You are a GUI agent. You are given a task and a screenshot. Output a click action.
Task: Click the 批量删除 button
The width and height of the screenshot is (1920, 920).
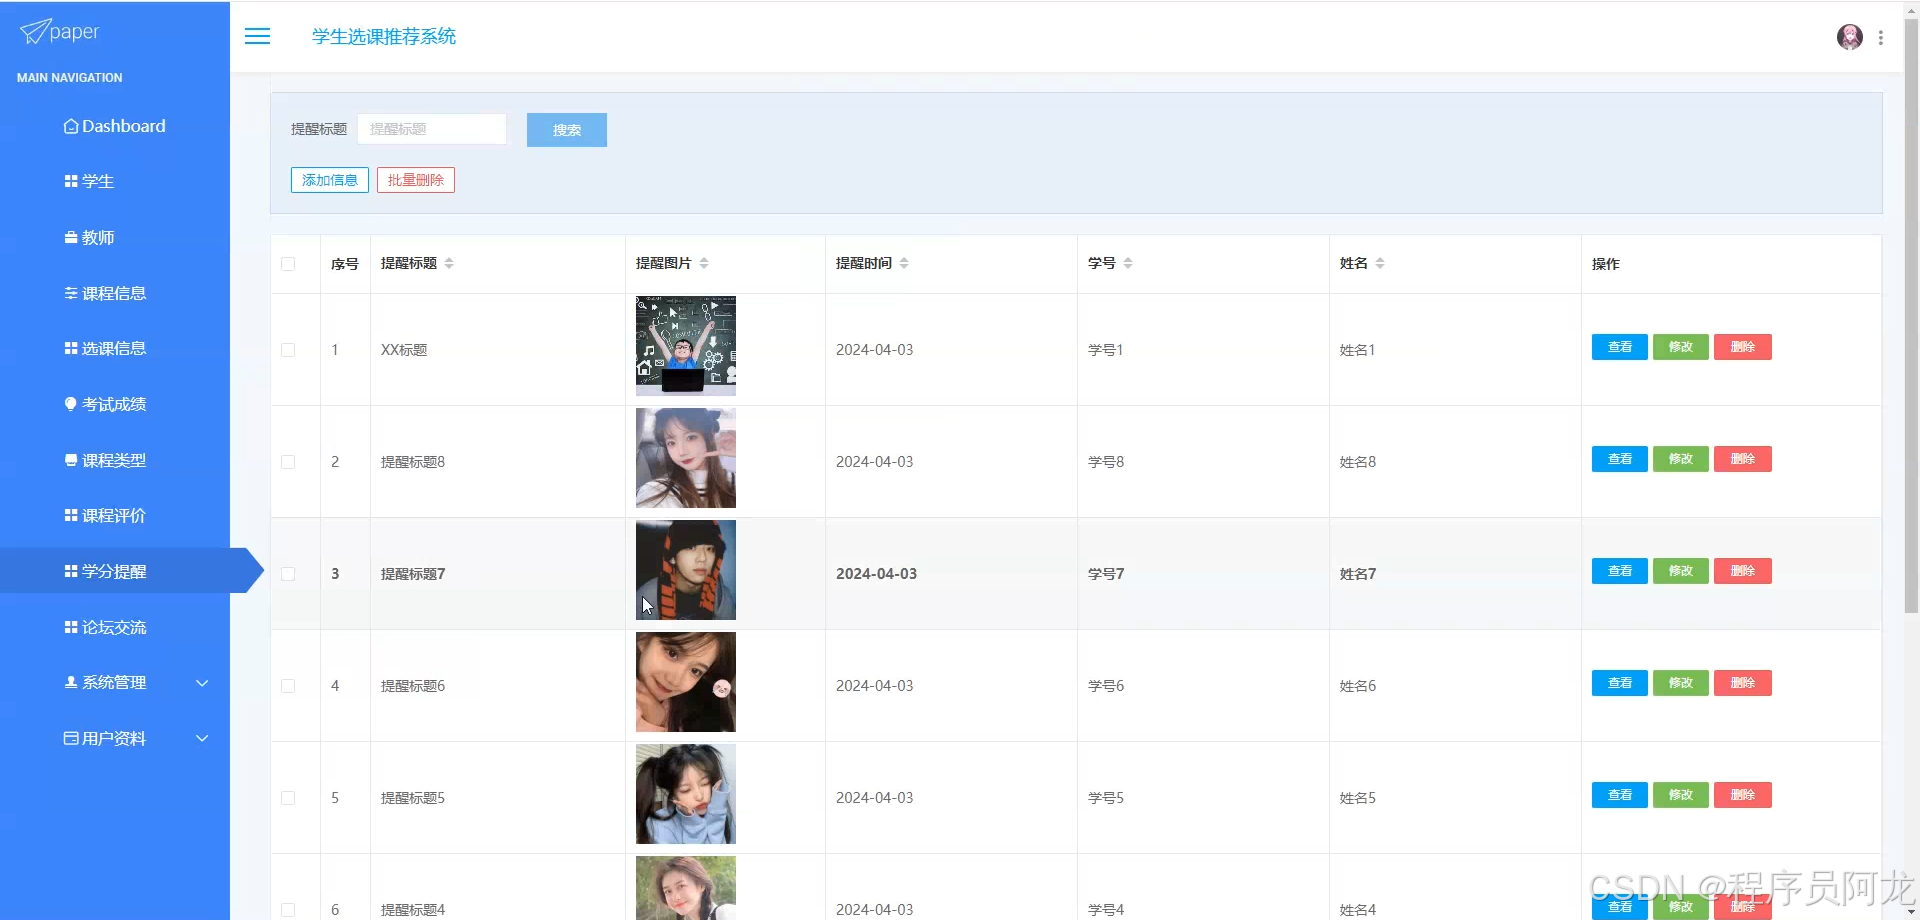point(416,180)
